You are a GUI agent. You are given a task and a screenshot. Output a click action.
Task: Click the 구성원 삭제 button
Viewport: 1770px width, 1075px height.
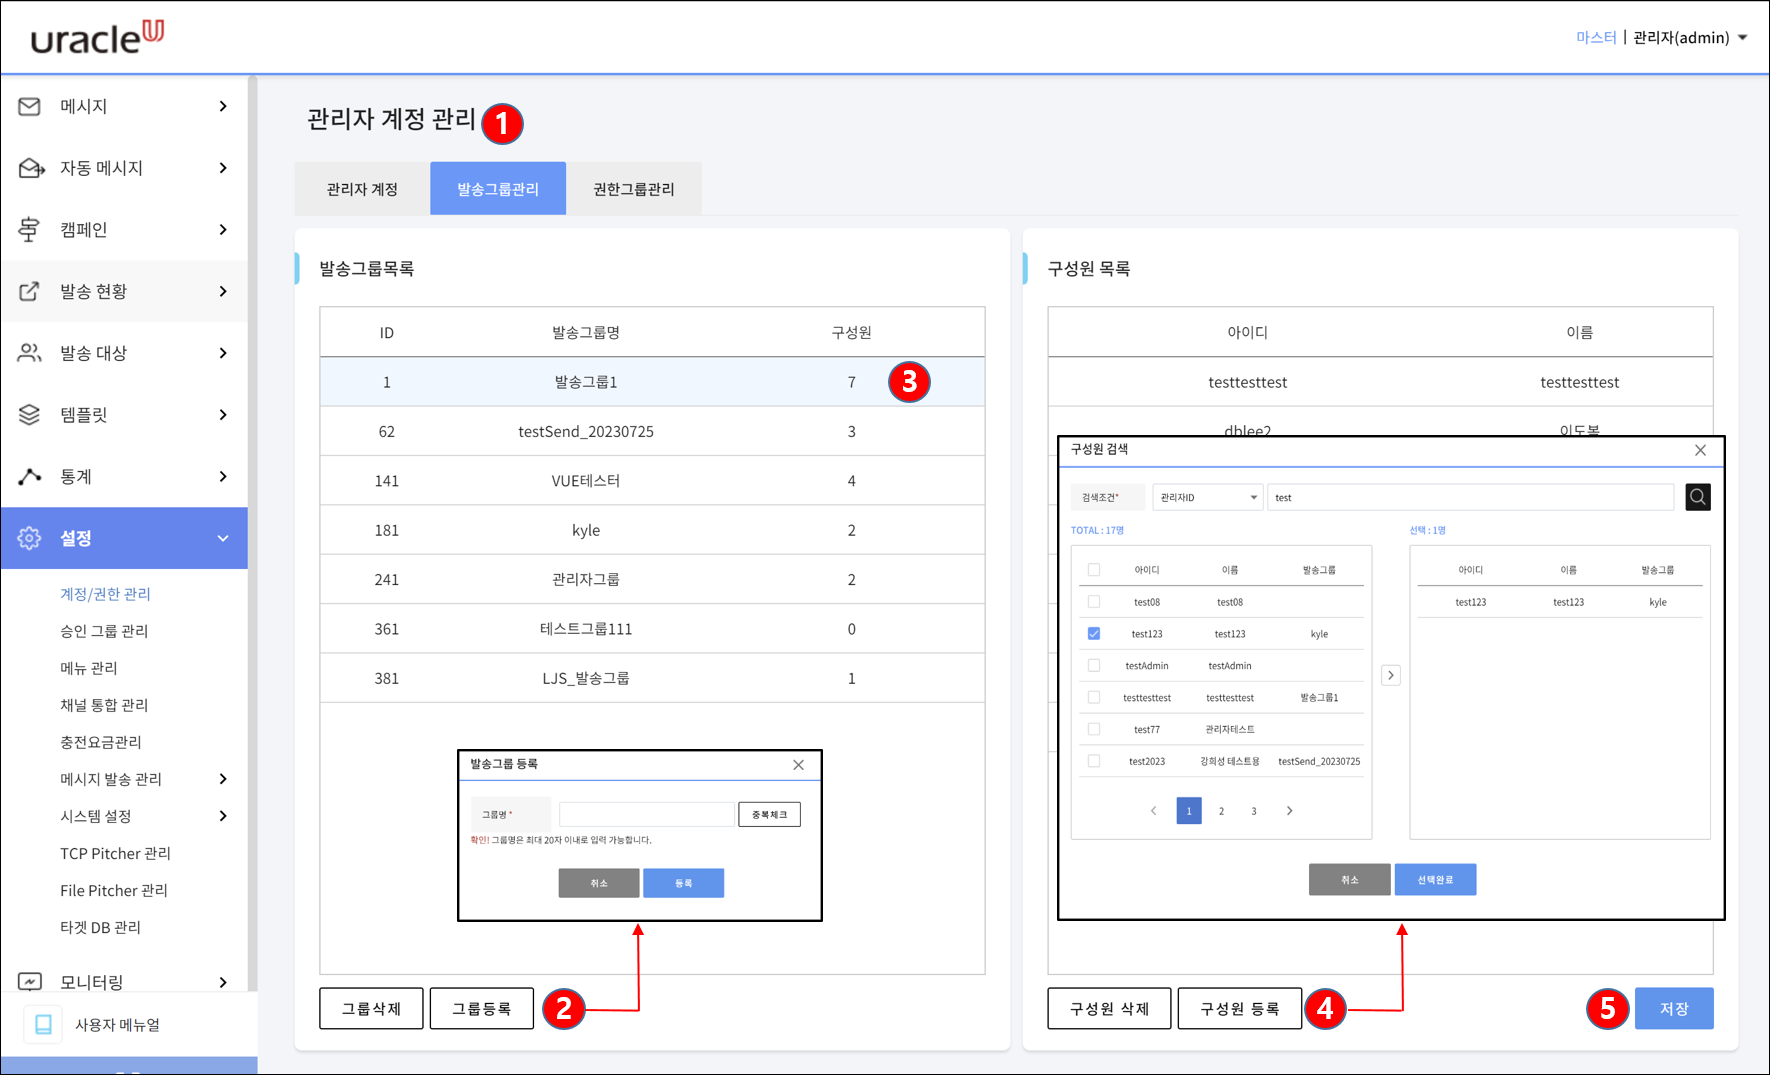click(1109, 1008)
